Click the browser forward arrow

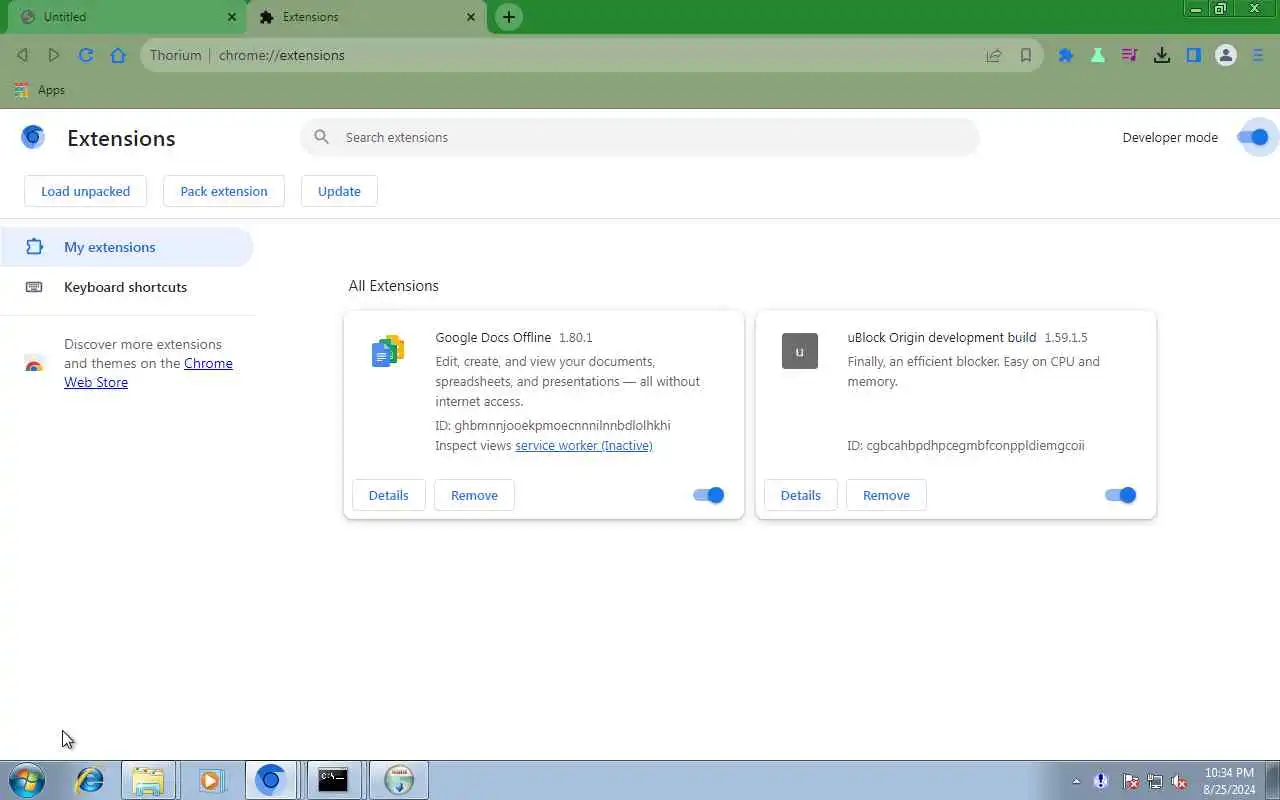[x=54, y=55]
